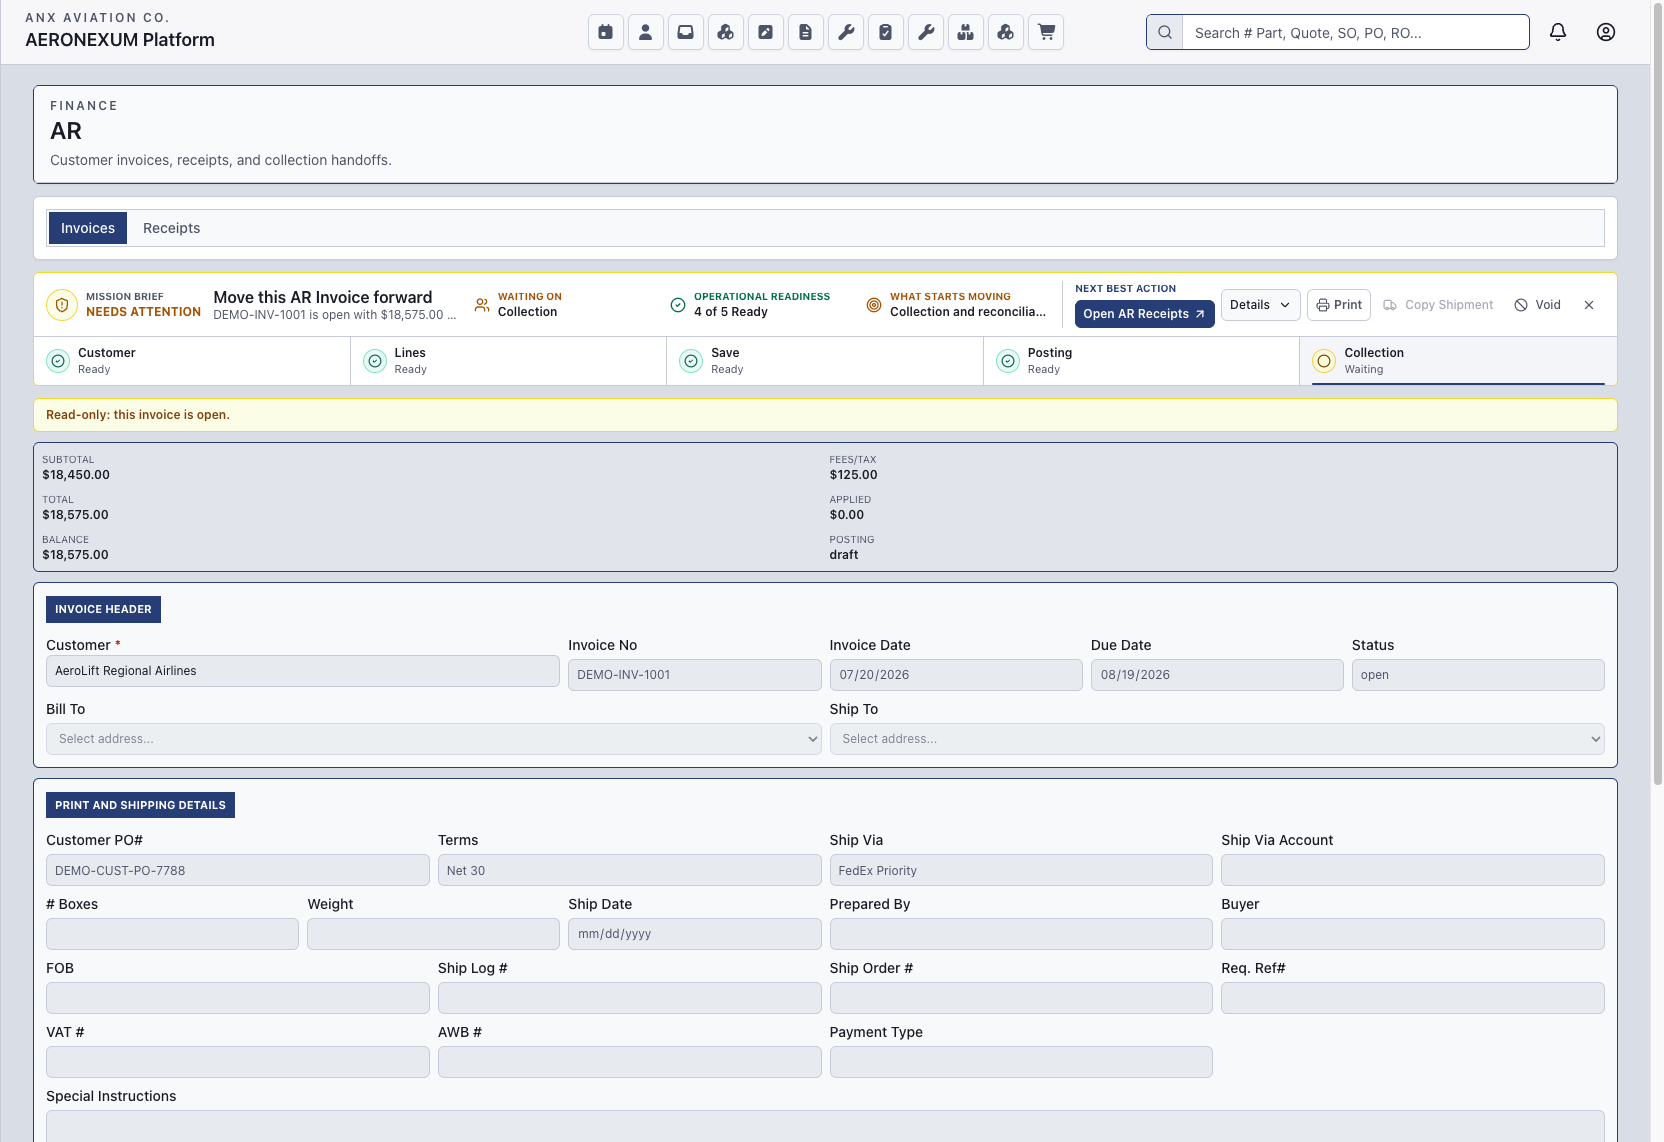
Task: Click the Customer PO# field
Action: point(238,870)
